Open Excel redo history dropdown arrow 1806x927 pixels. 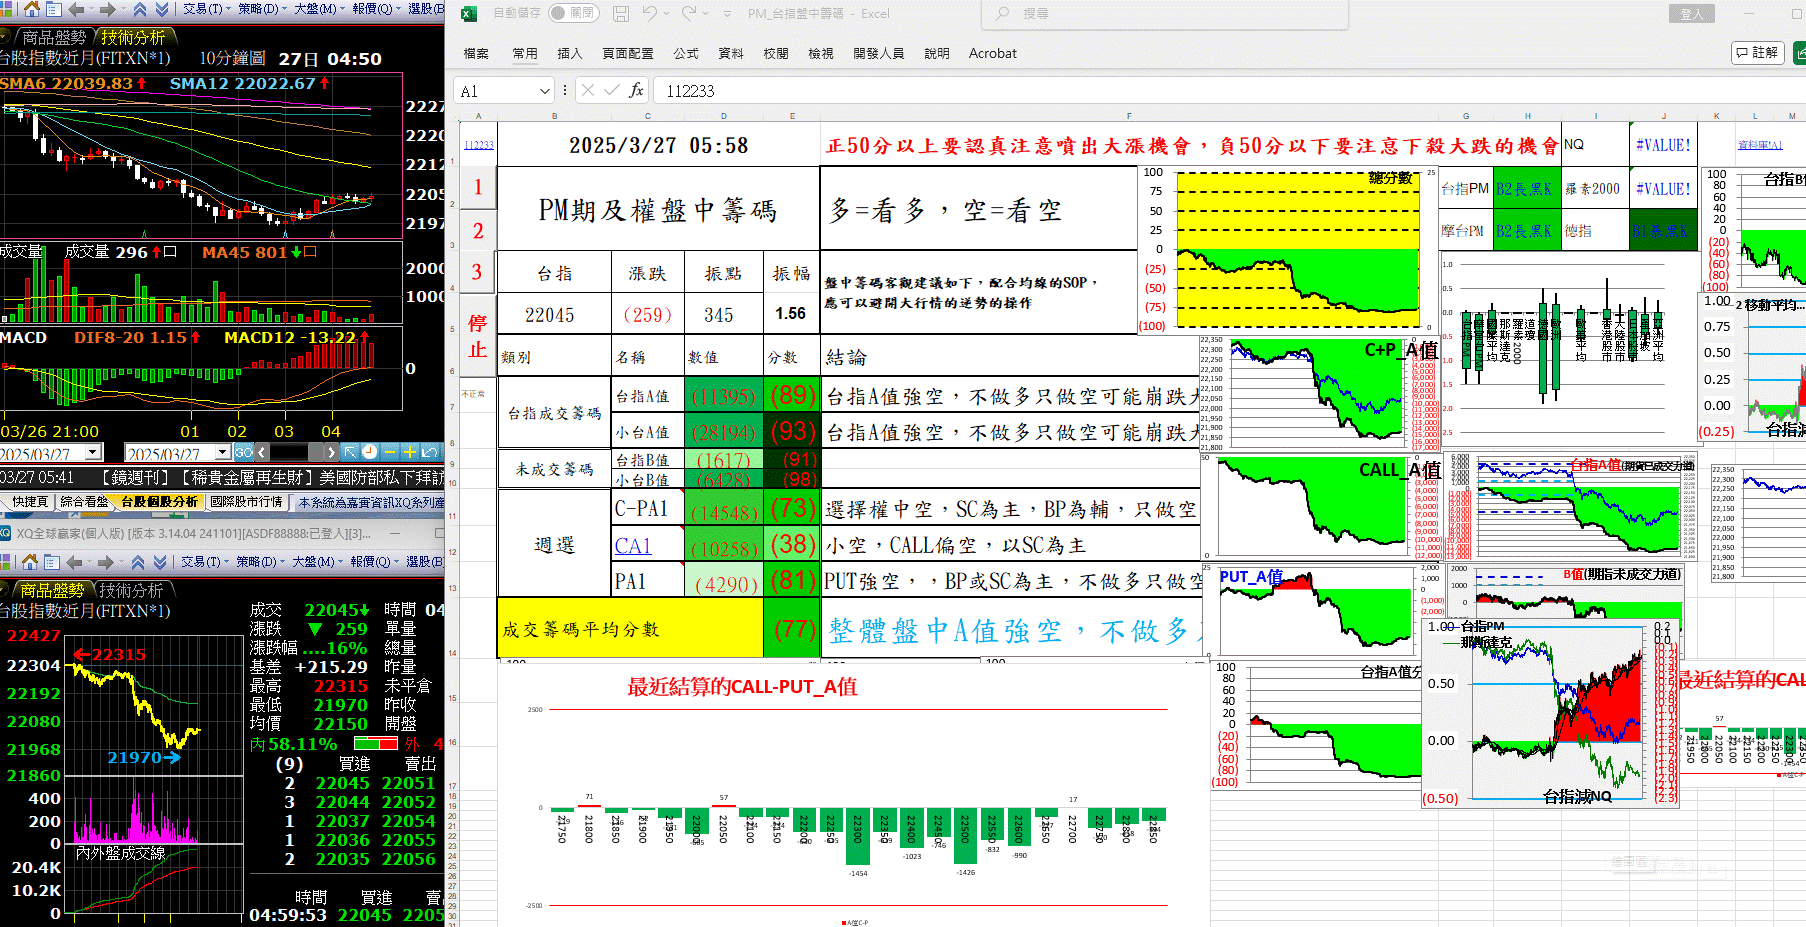[705, 13]
